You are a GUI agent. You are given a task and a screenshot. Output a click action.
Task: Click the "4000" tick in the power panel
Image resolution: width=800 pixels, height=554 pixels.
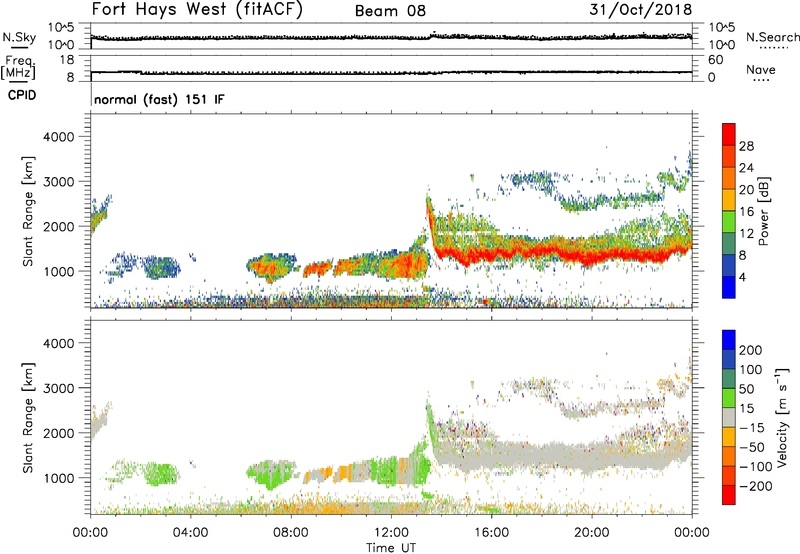pyautogui.click(x=59, y=137)
